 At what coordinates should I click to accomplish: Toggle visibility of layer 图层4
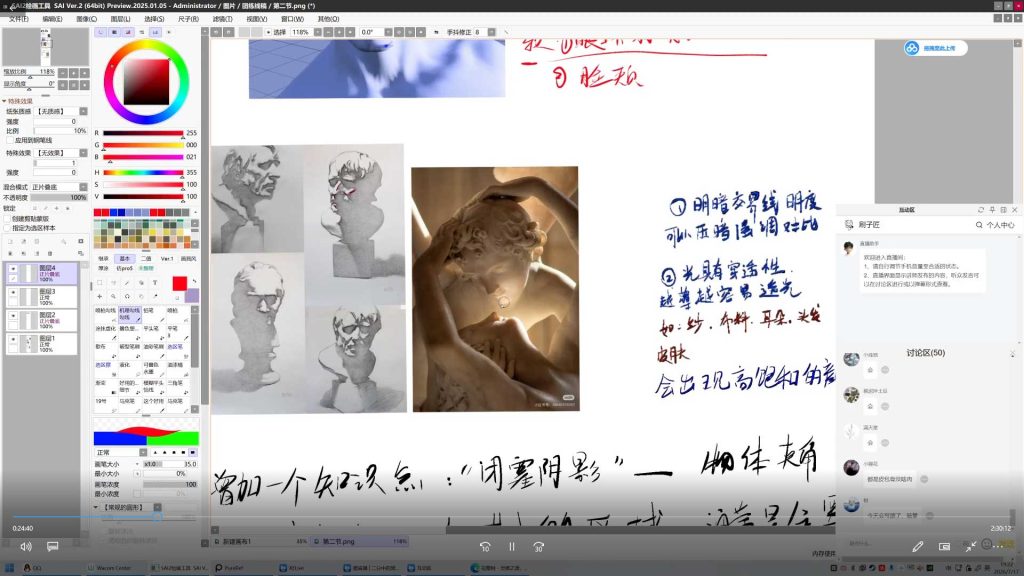click(x=12, y=268)
